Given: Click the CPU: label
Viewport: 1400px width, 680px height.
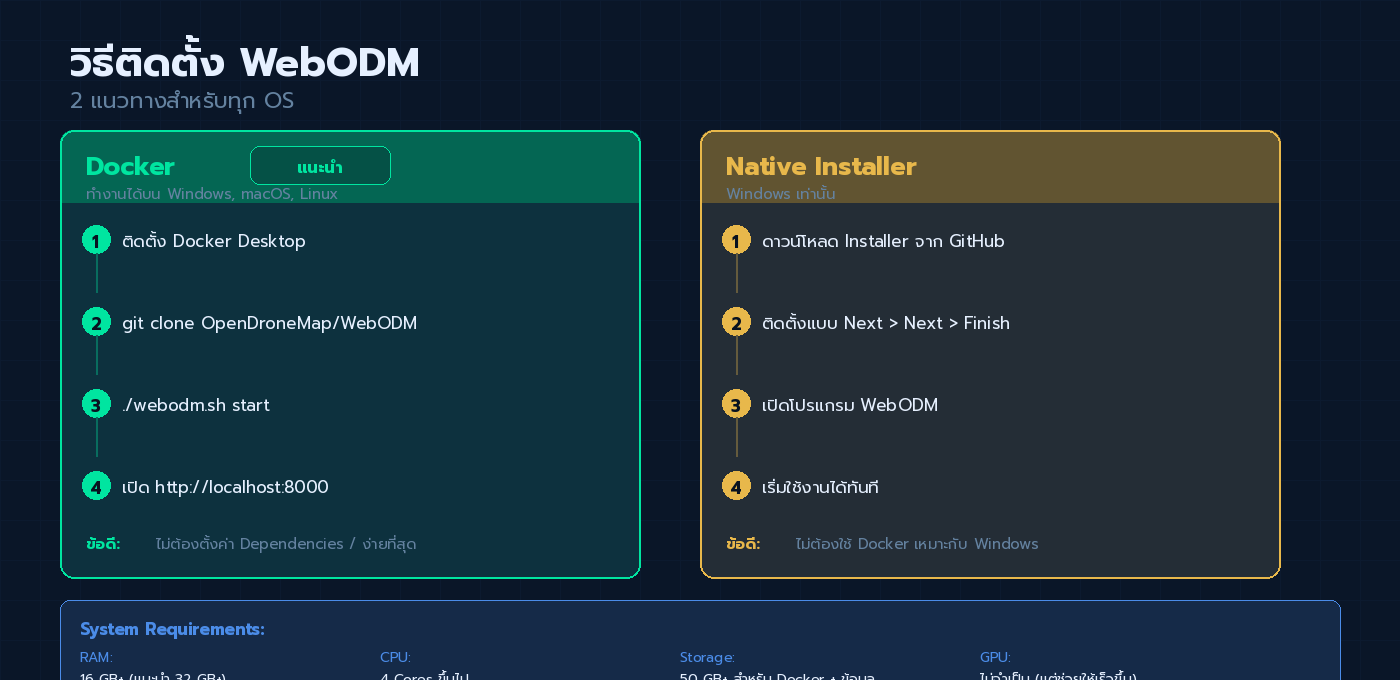Looking at the screenshot, I should tap(395, 657).
